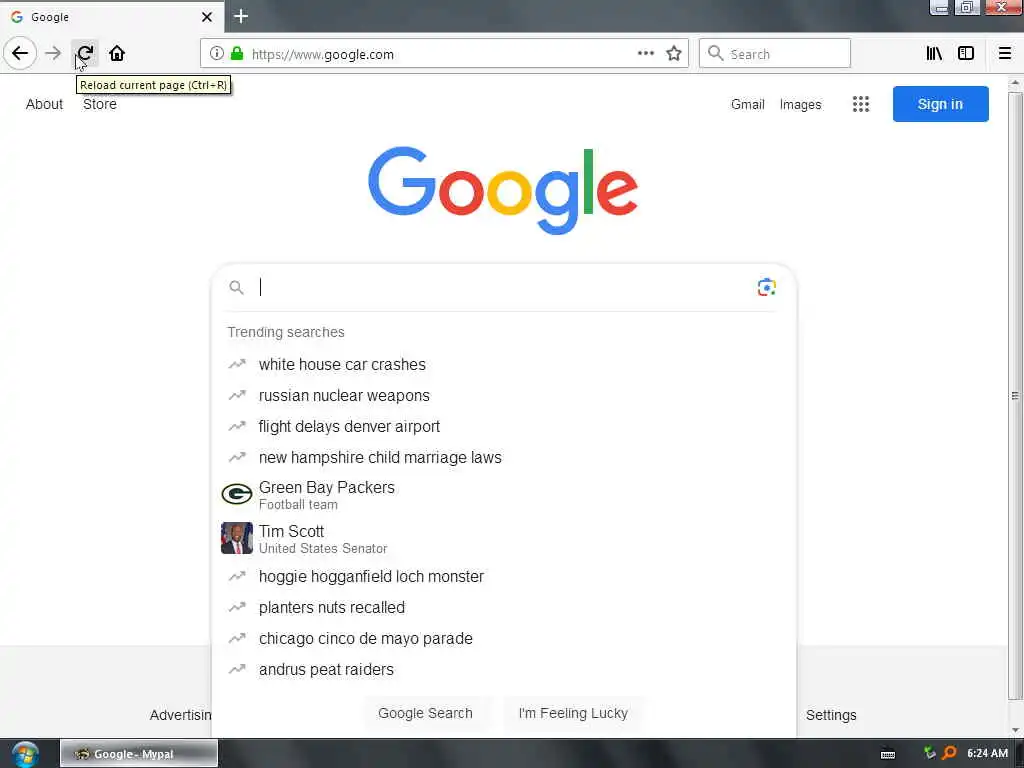Click the page vertical scrollbar thumb
The image size is (1024, 768).
pos(1015,396)
